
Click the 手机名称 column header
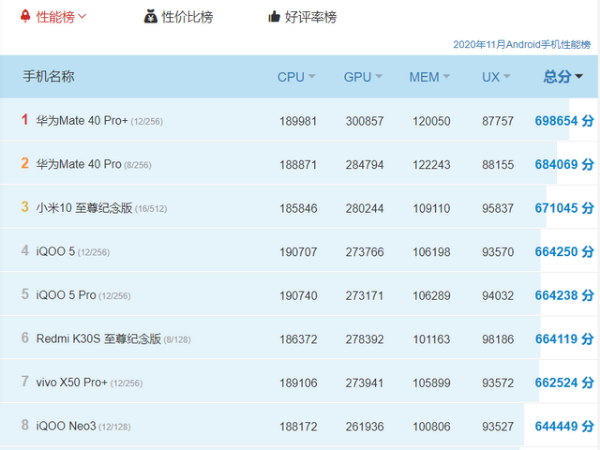pos(48,77)
